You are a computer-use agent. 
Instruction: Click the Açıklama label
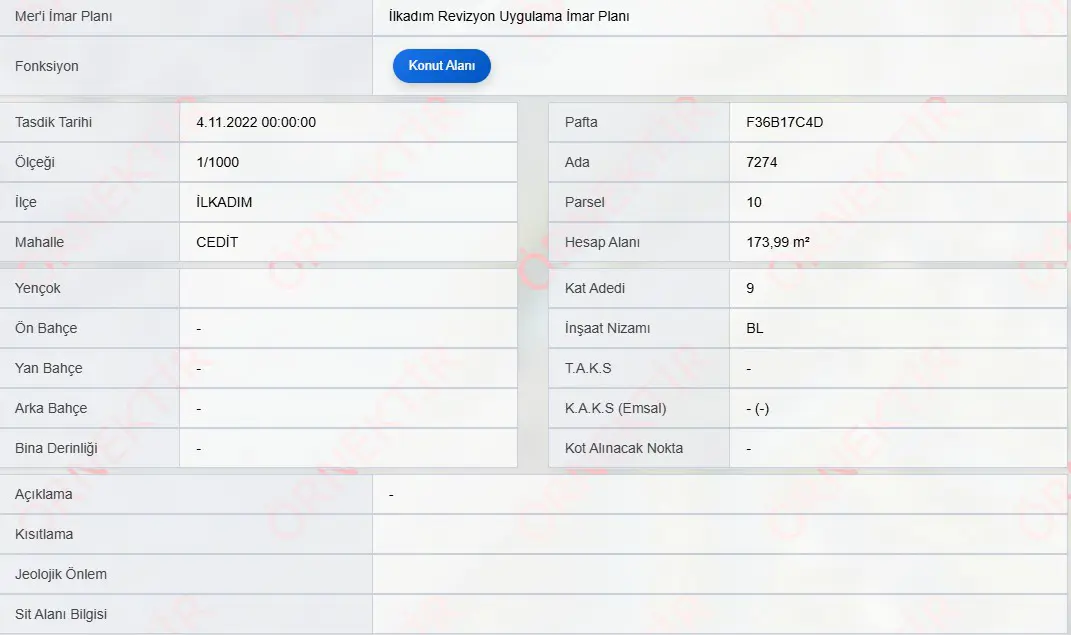tap(44, 494)
